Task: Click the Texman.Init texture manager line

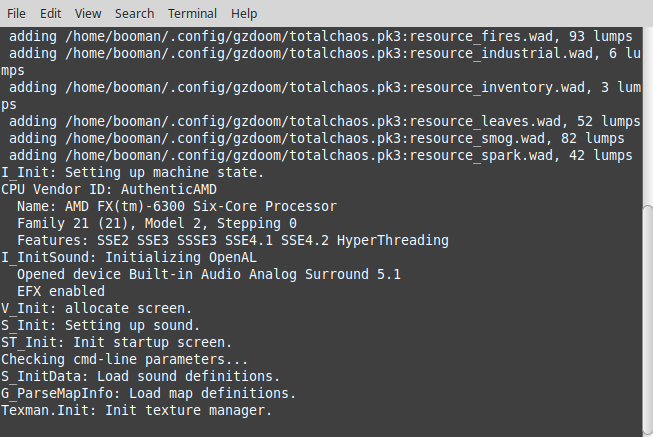Action: tap(137, 410)
